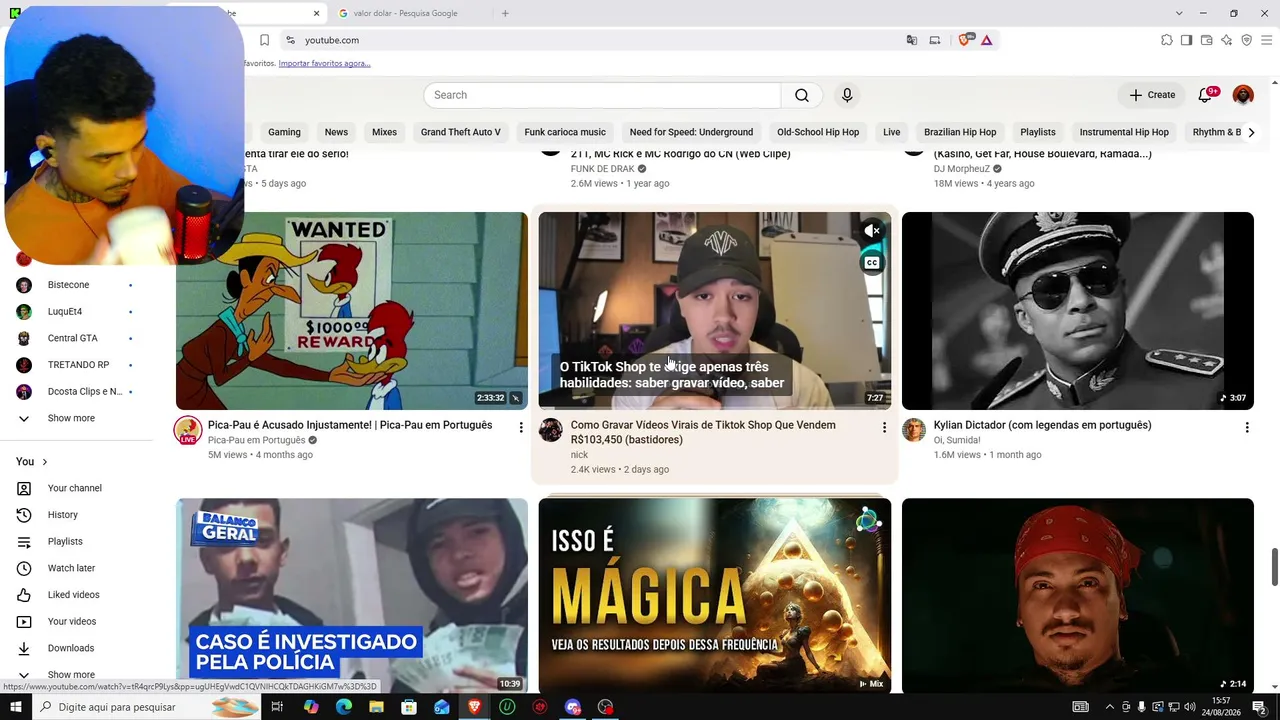Click the YouTube search magnifier button
Image resolution: width=1280 pixels, height=720 pixels.
click(801, 95)
